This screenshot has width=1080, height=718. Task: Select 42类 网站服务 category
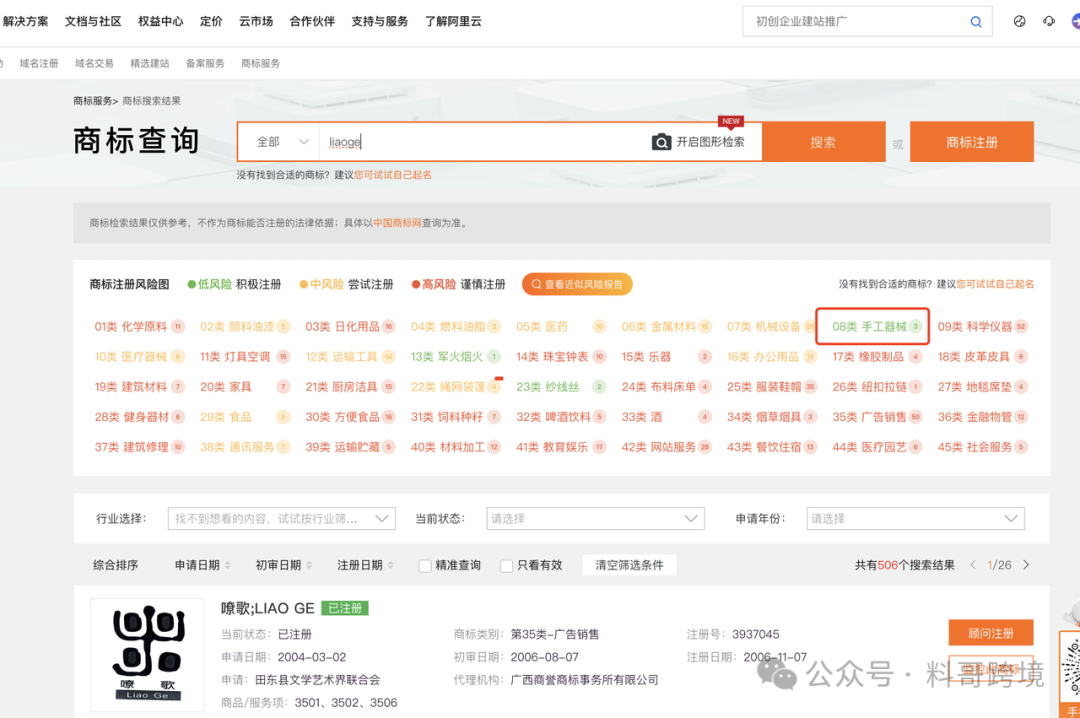click(666, 447)
